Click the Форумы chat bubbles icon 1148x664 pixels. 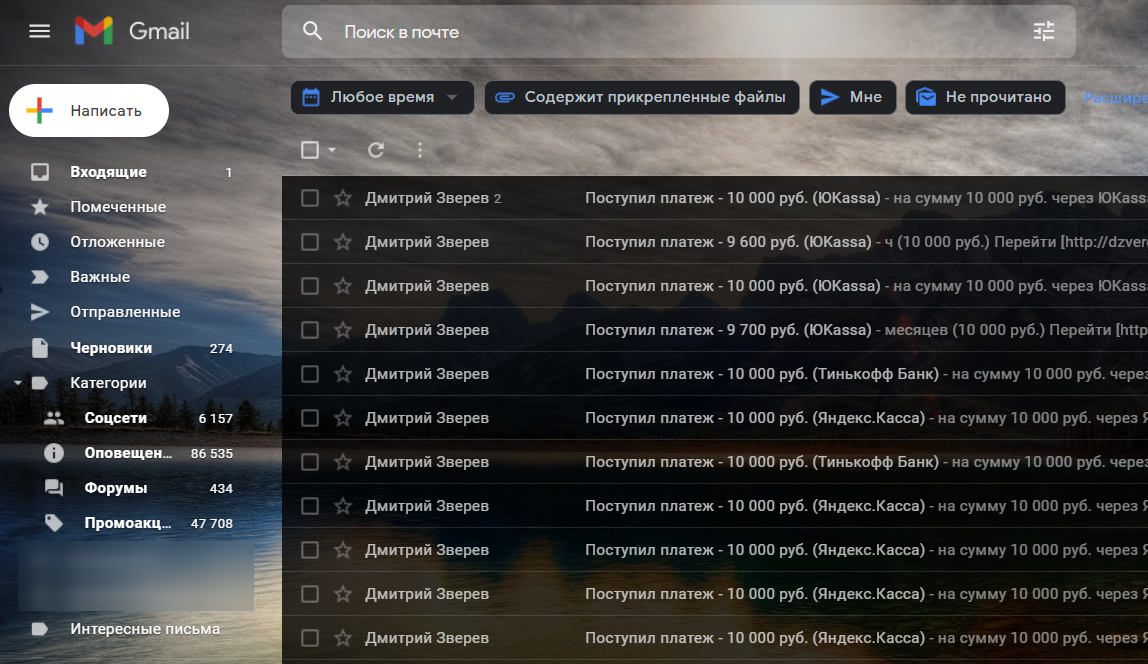point(53,488)
